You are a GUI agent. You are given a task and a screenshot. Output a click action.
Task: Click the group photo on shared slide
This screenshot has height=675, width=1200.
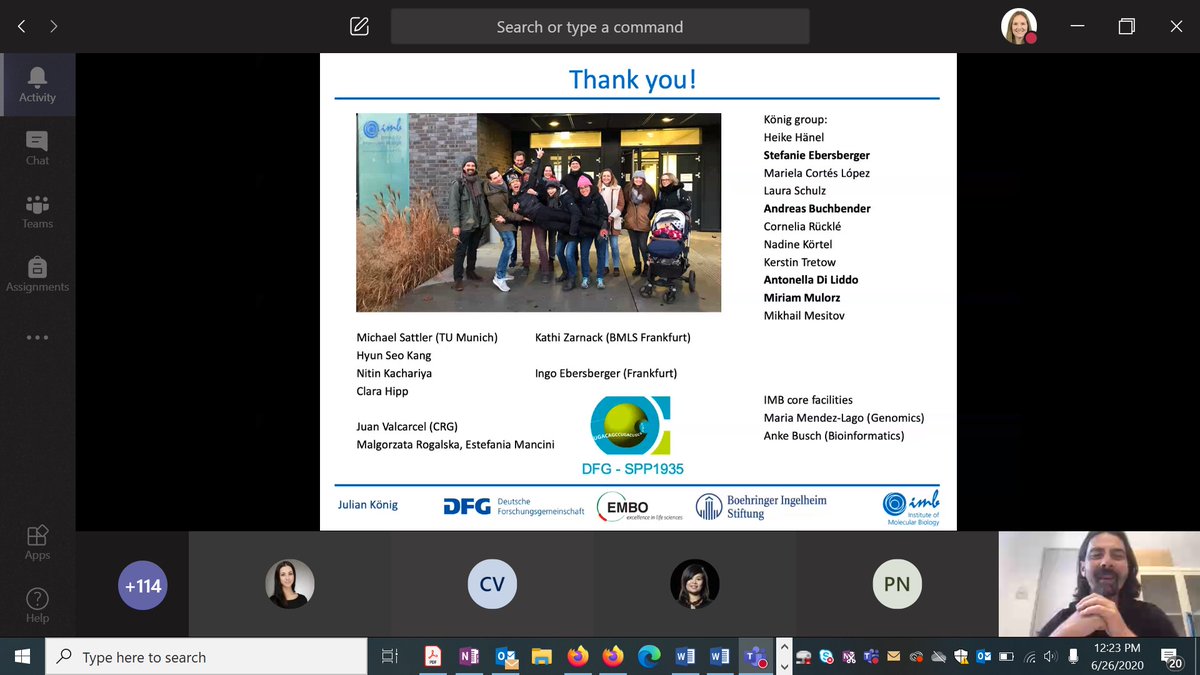pos(538,212)
